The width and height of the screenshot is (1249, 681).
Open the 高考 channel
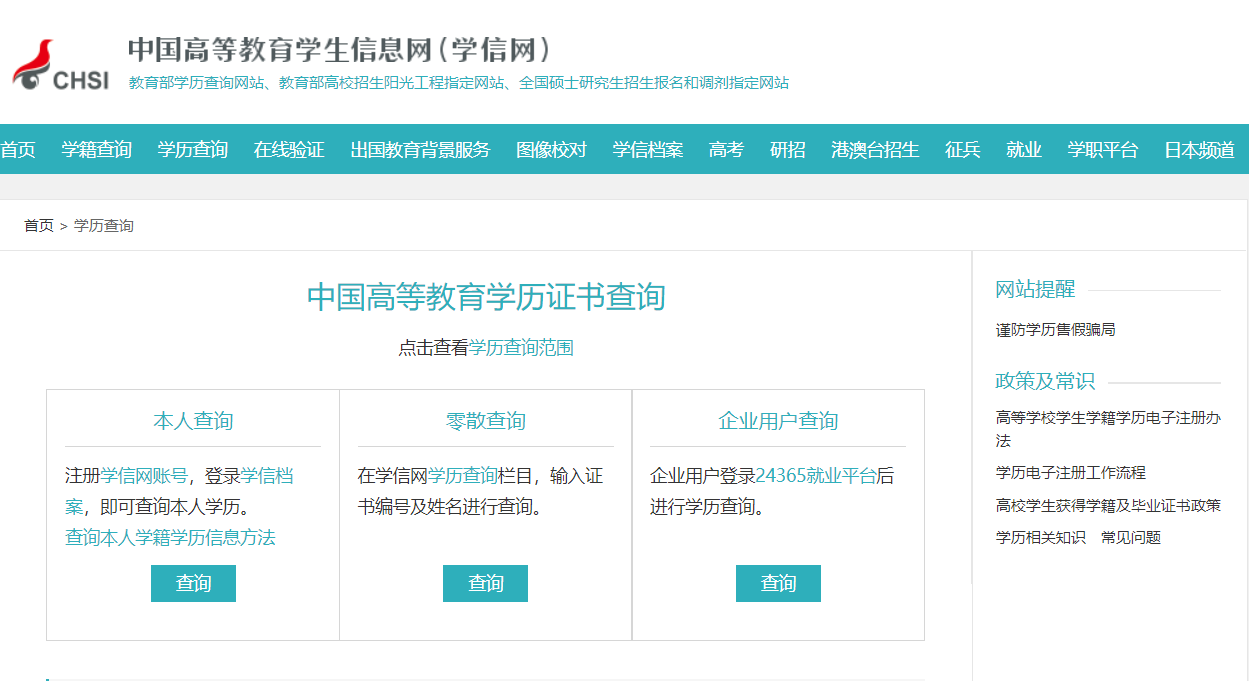[x=725, y=149]
